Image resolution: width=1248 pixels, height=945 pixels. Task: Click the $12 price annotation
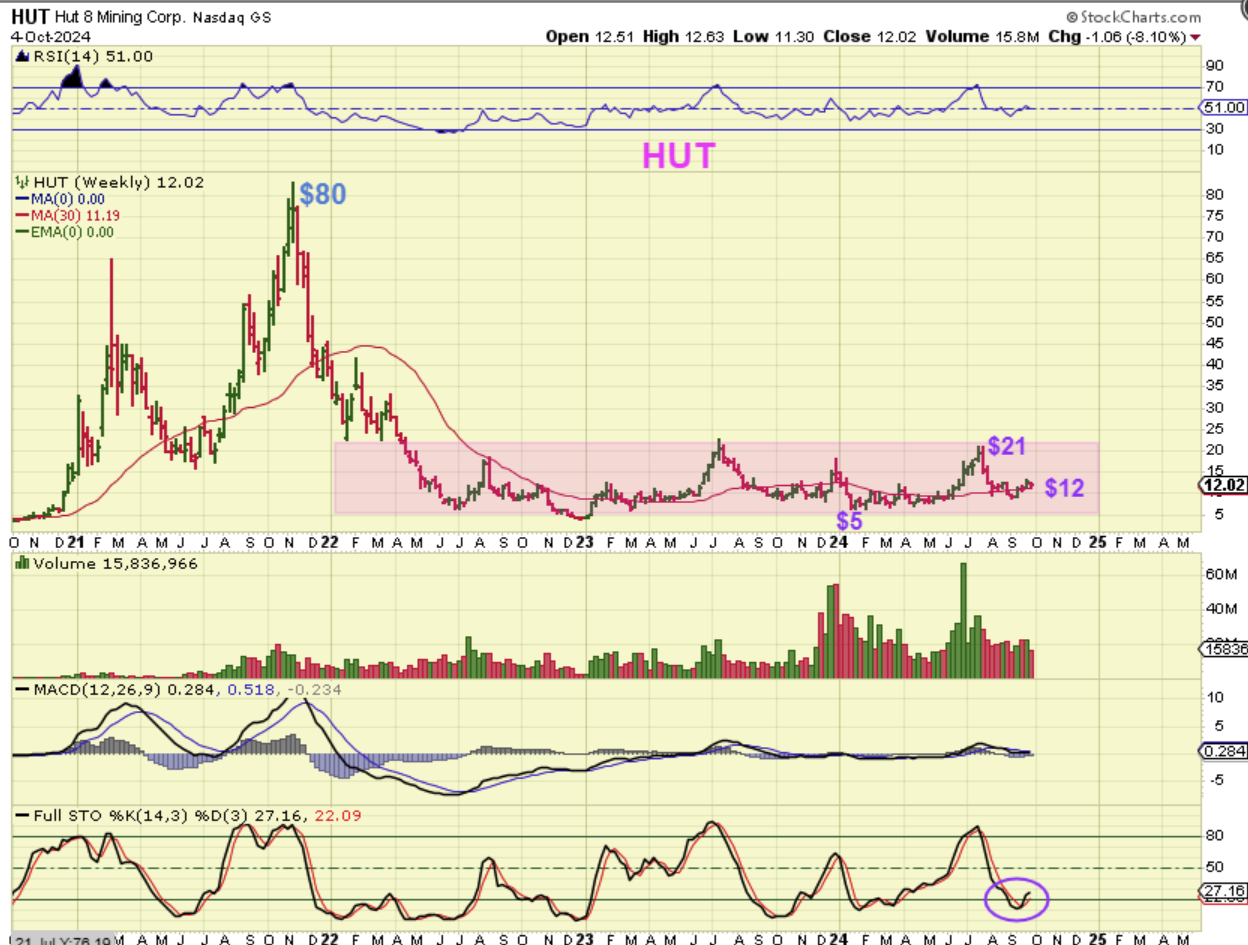1065,488
